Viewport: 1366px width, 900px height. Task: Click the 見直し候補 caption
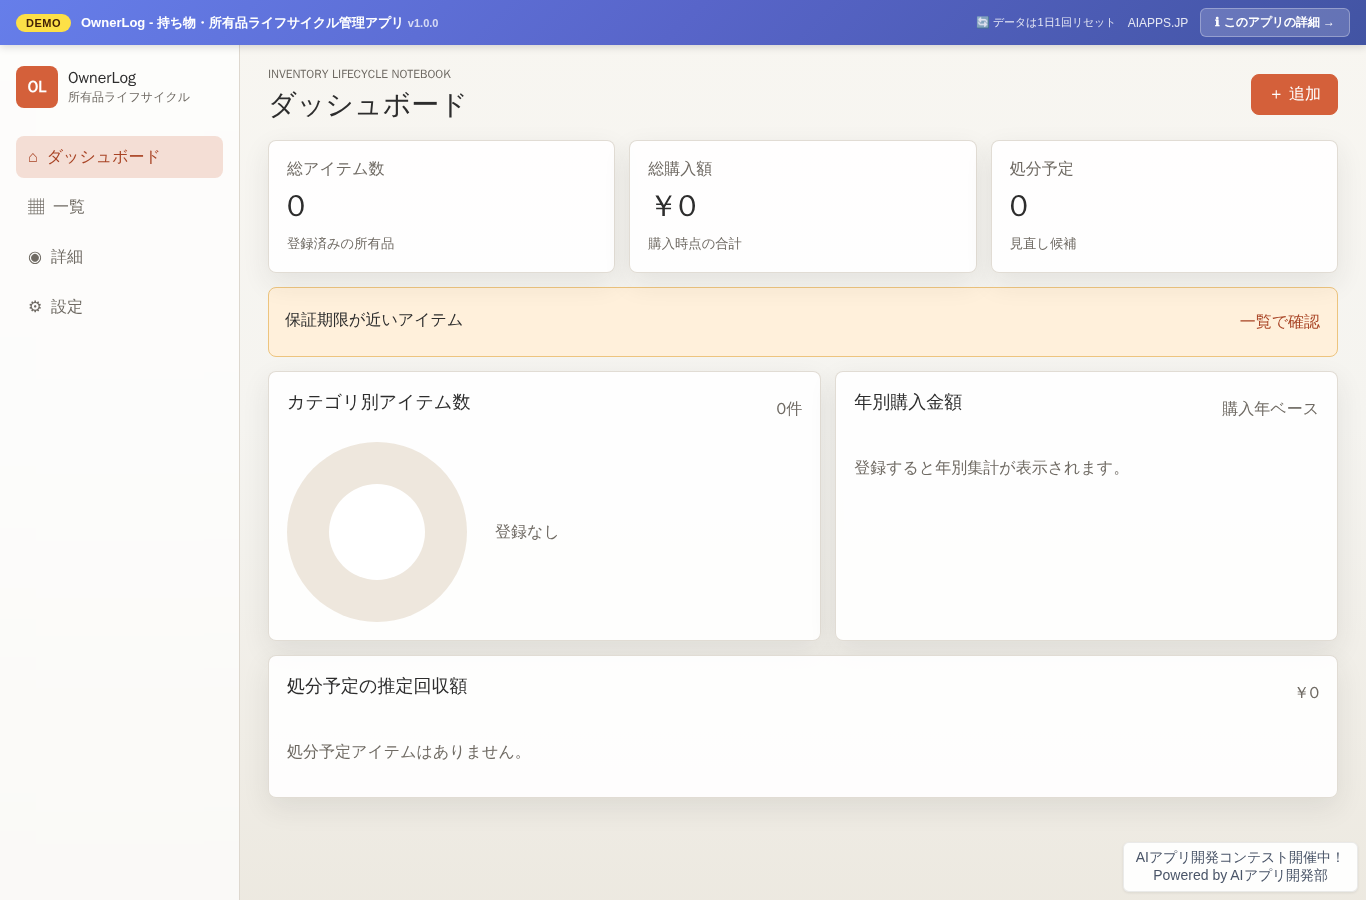(1043, 244)
